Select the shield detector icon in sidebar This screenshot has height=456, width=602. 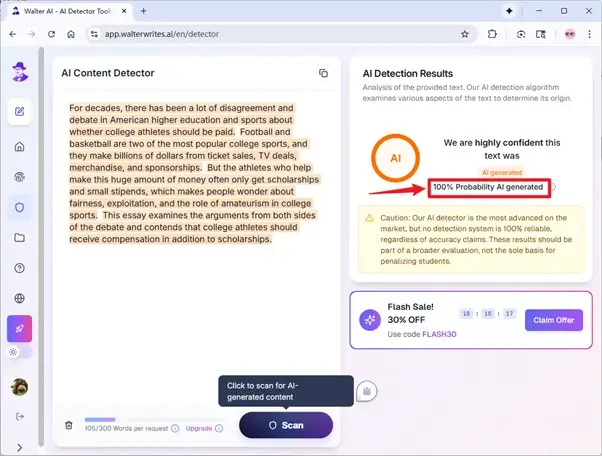pyautogui.click(x=20, y=207)
